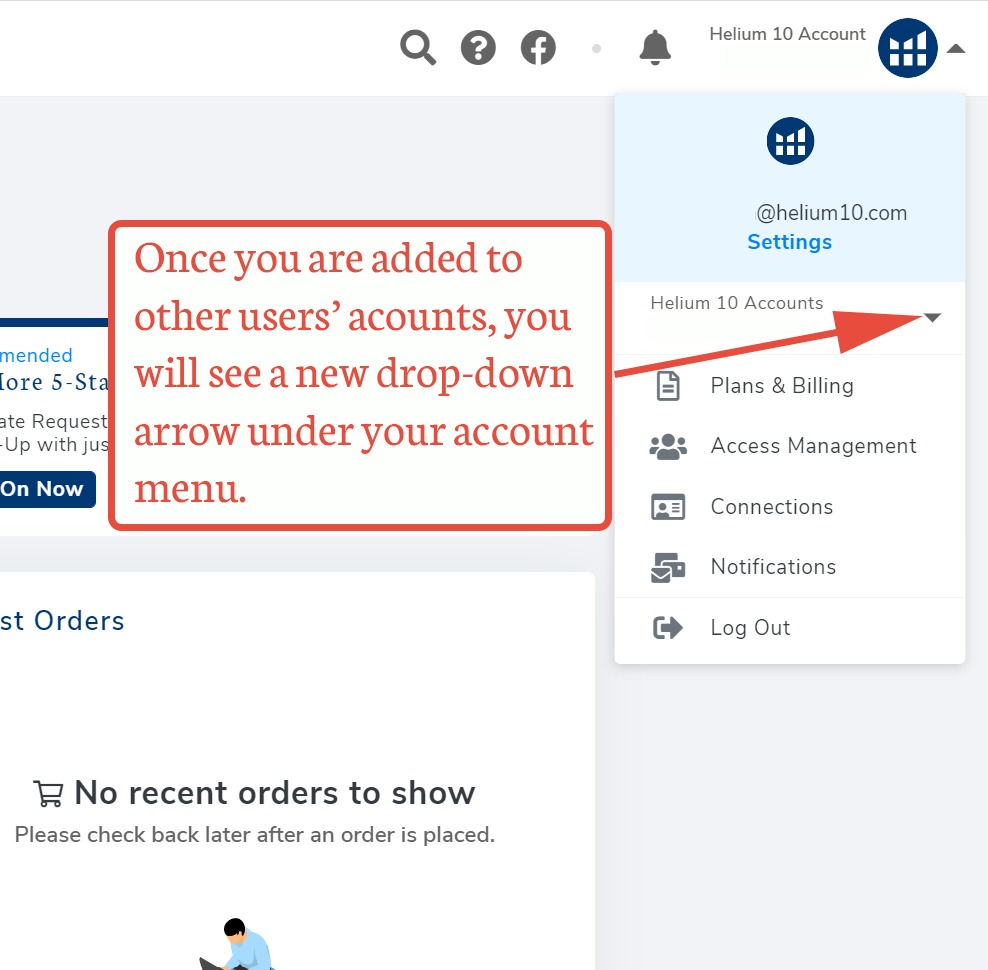The height and width of the screenshot is (970, 988).
Task: Click the shopping cart icon beside no recent orders
Action: (49, 793)
